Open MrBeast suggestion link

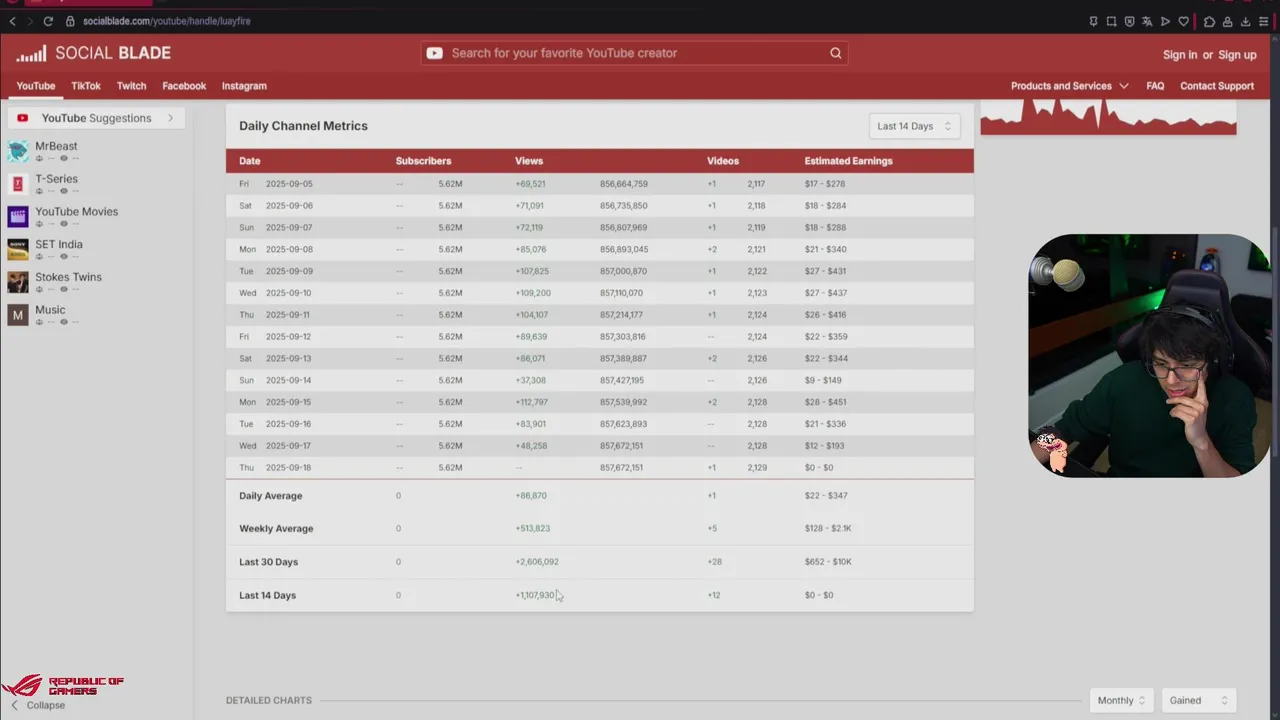(x=56, y=146)
